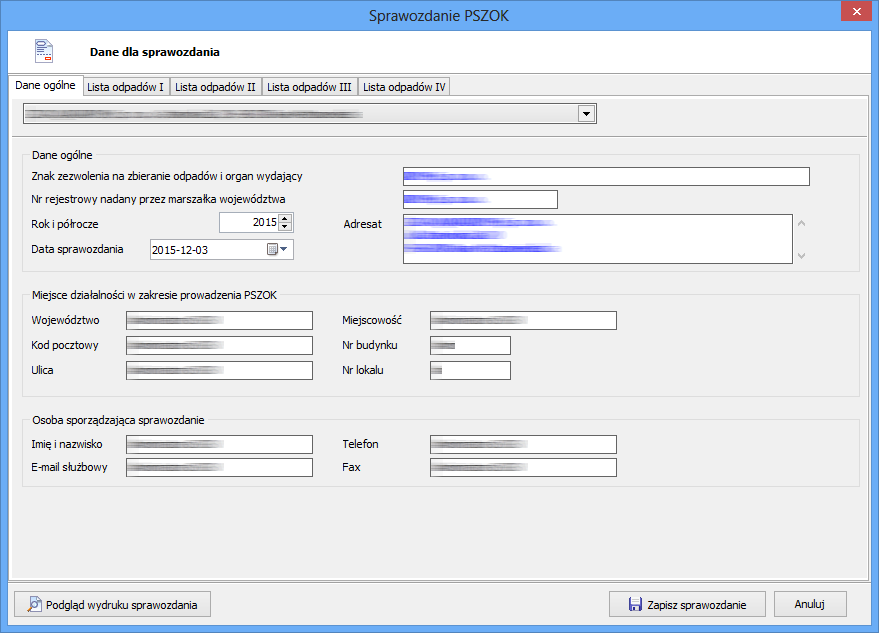This screenshot has height=633, width=879.
Task: Click Podgląd wydruku sprawozdania button
Action: (x=113, y=604)
